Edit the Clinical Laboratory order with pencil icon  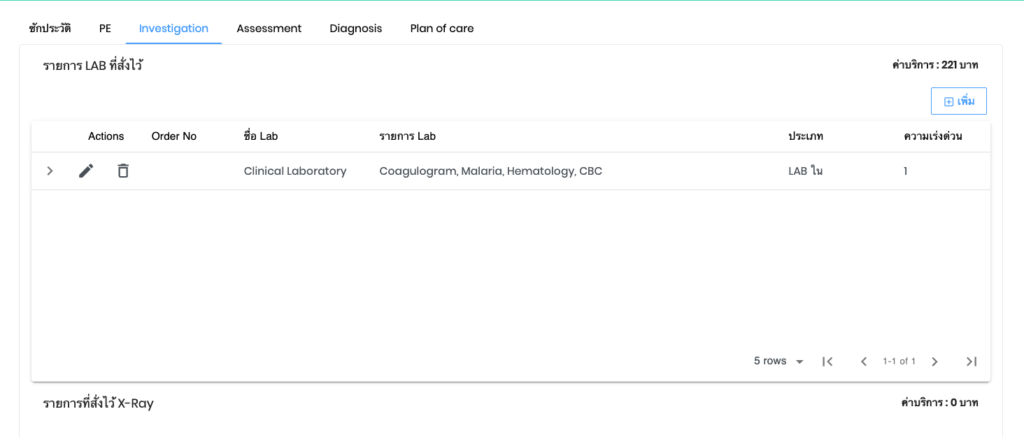(x=86, y=171)
